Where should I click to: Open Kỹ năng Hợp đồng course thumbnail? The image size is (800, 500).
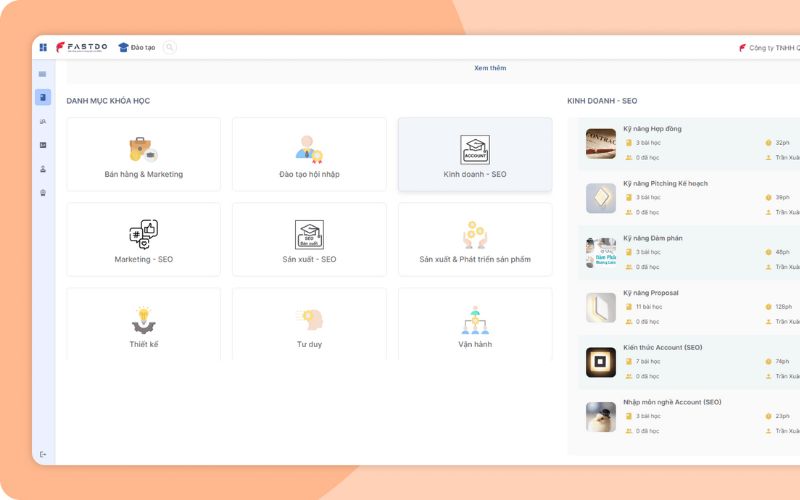click(x=601, y=143)
